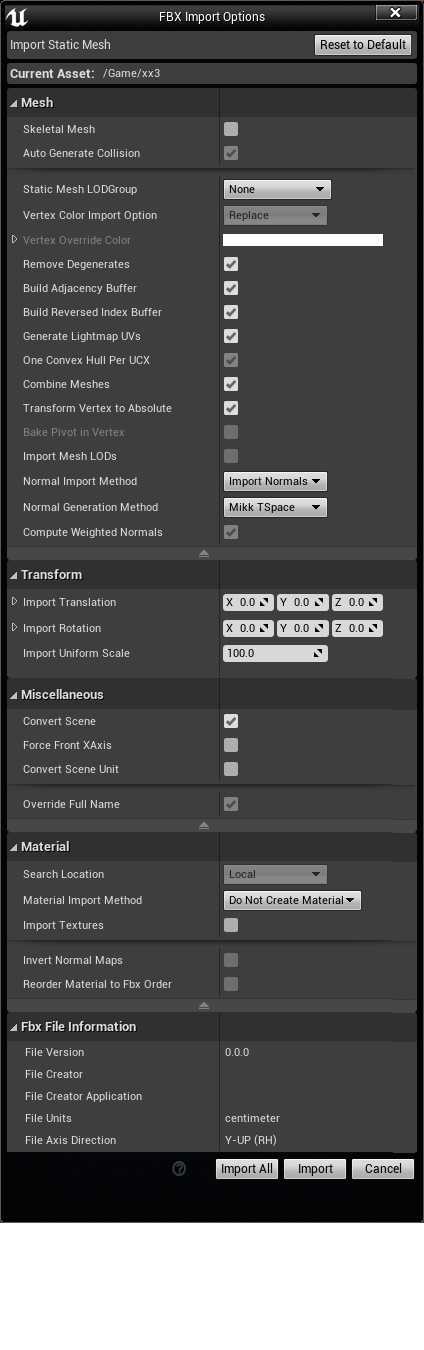Collapse the Material section

[14, 848]
